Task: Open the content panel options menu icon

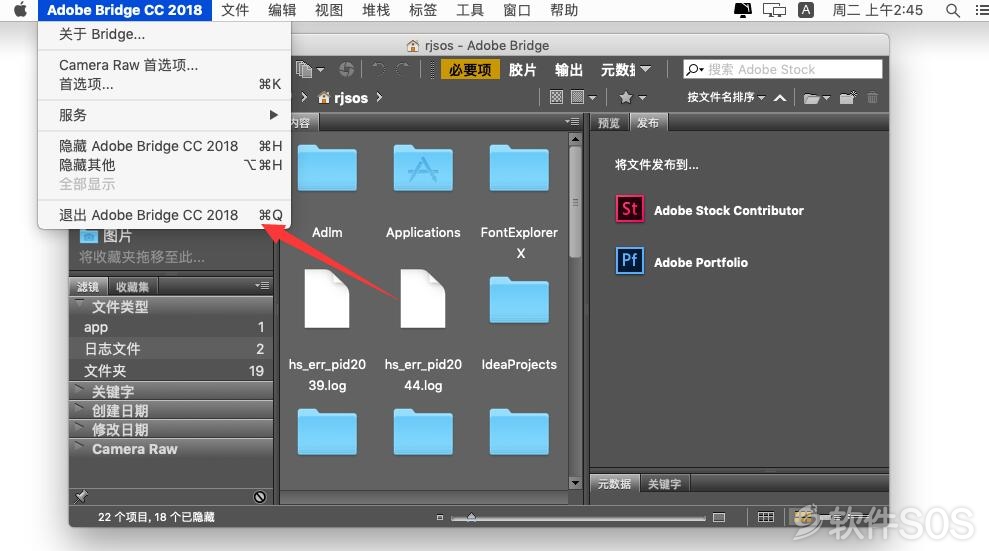Action: point(572,122)
